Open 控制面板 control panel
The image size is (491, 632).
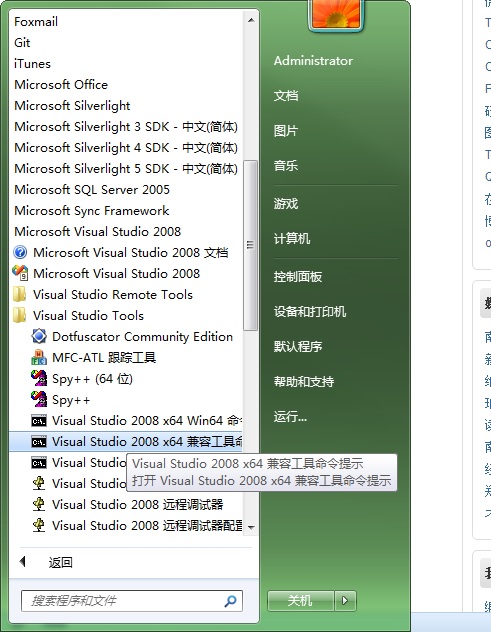pos(298,276)
